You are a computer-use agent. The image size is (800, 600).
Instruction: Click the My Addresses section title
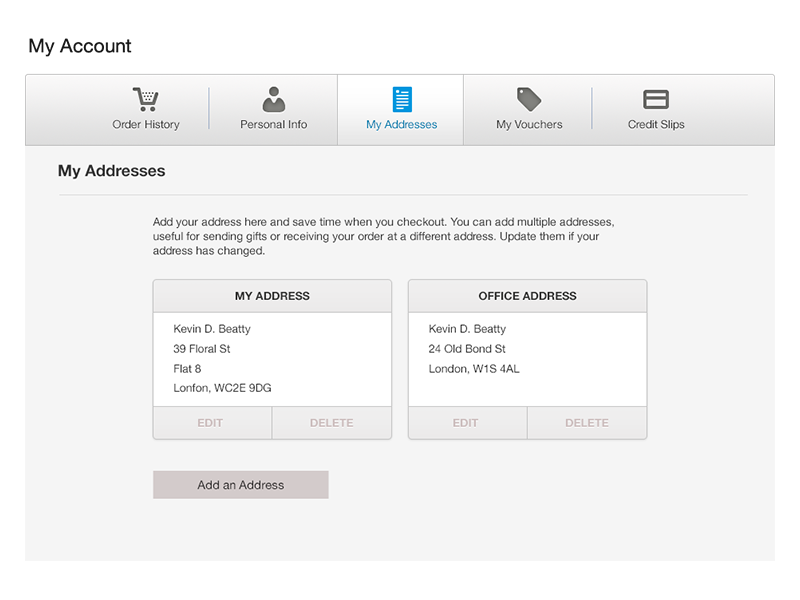pos(111,171)
